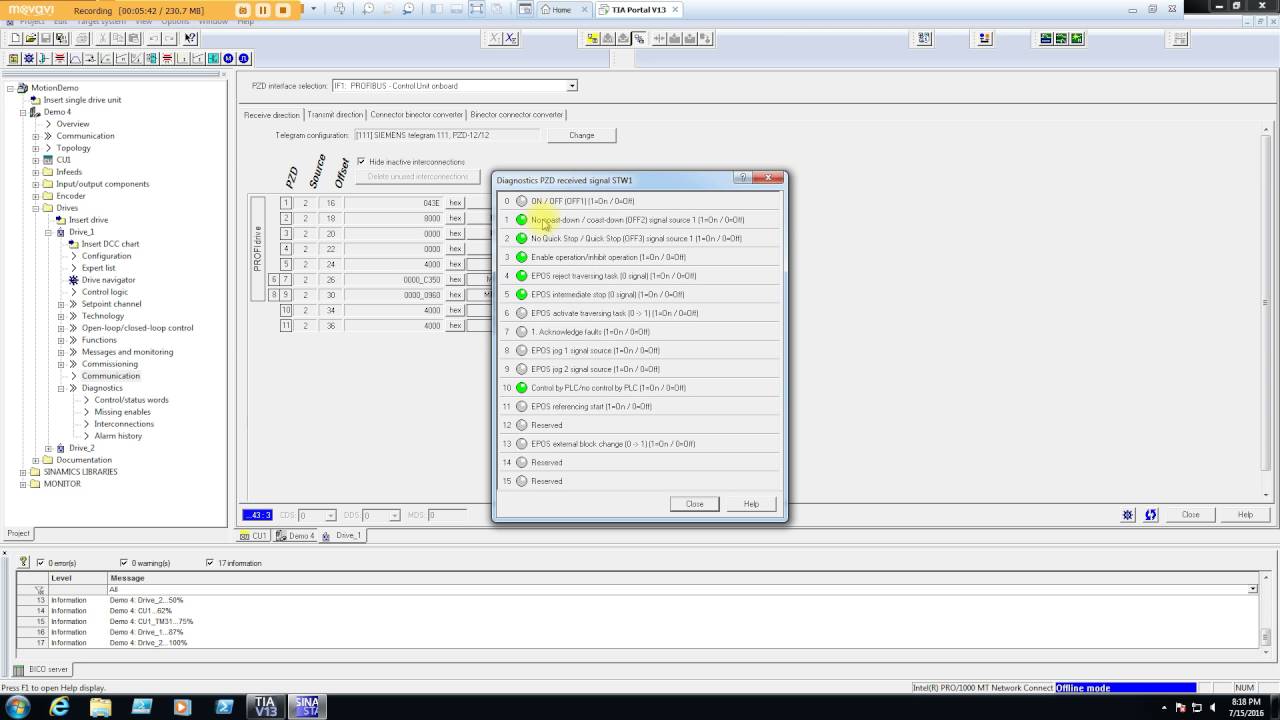
Task: Stop the Movavi recording
Action: [283, 10]
